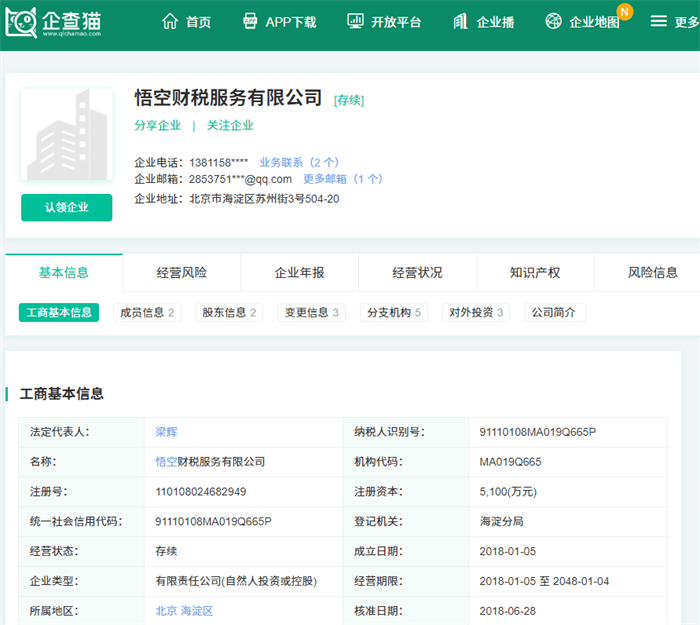
Task: Open the hamburger 更多 menu icon
Action: pos(658,21)
